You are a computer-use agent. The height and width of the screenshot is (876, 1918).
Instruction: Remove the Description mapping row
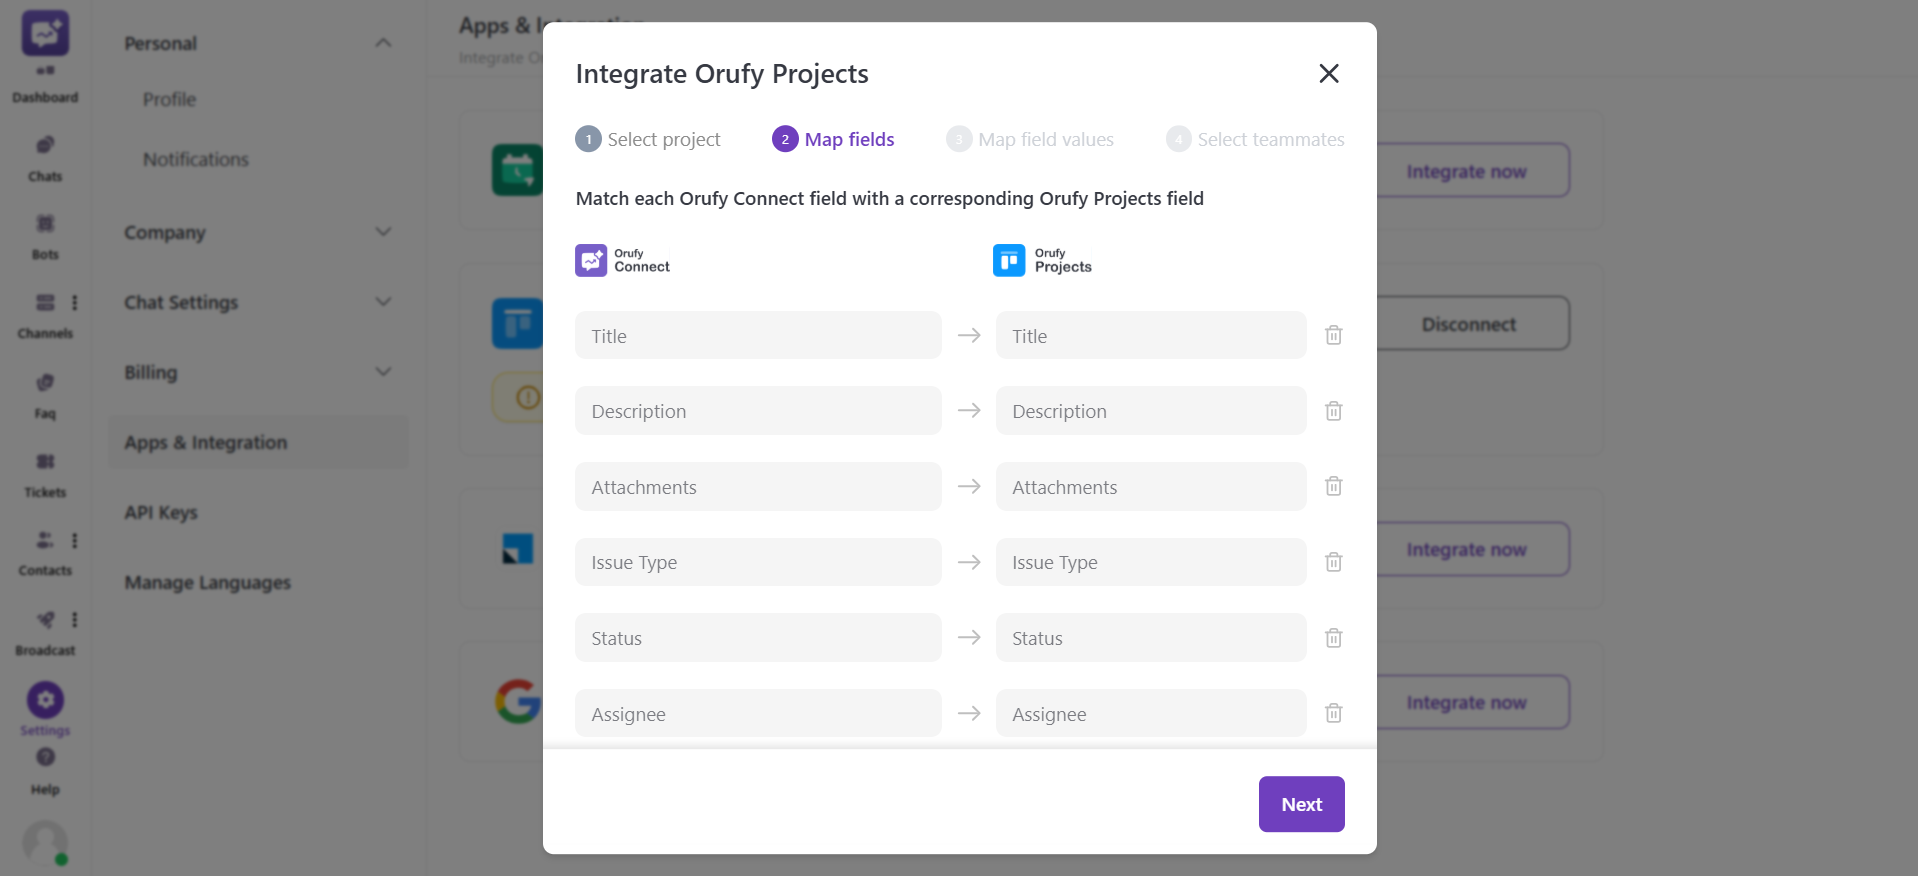(x=1333, y=411)
